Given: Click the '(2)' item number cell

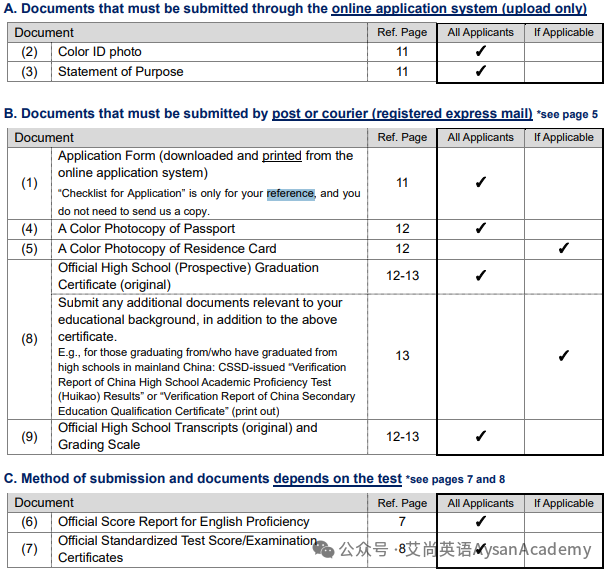Looking at the screenshot, I should (29, 52).
